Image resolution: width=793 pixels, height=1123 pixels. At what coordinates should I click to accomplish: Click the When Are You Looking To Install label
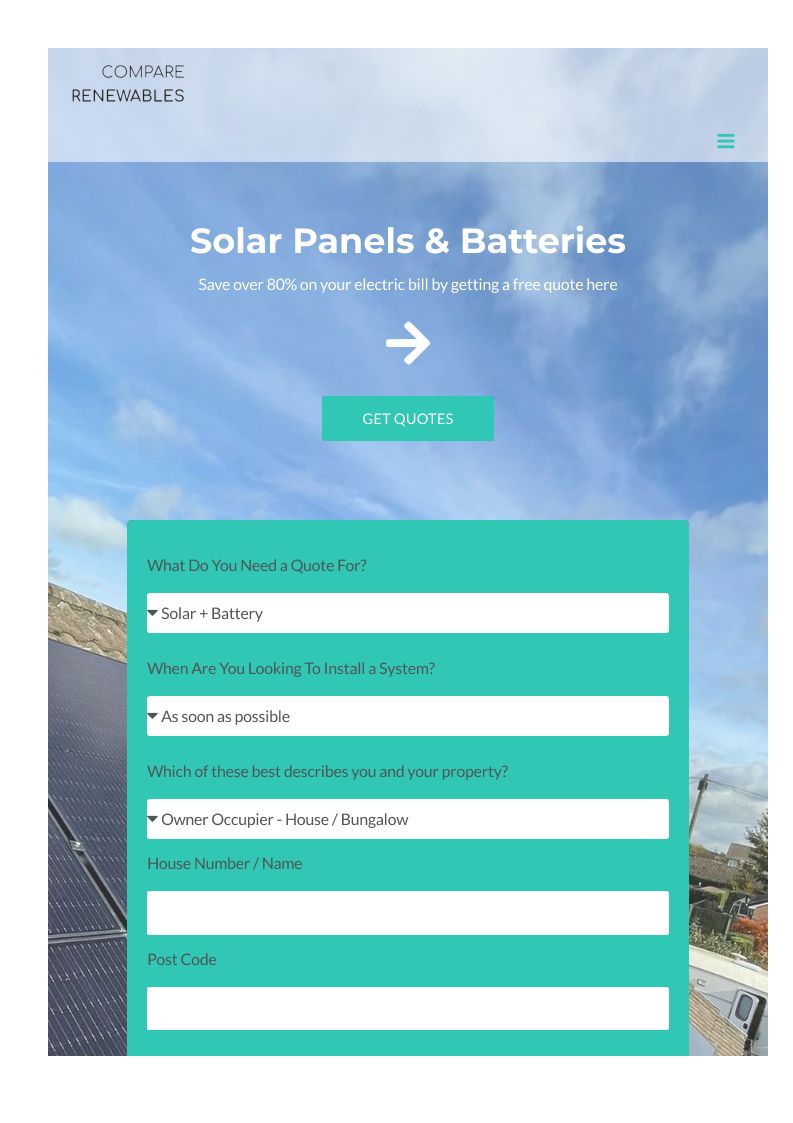pyautogui.click(x=291, y=668)
